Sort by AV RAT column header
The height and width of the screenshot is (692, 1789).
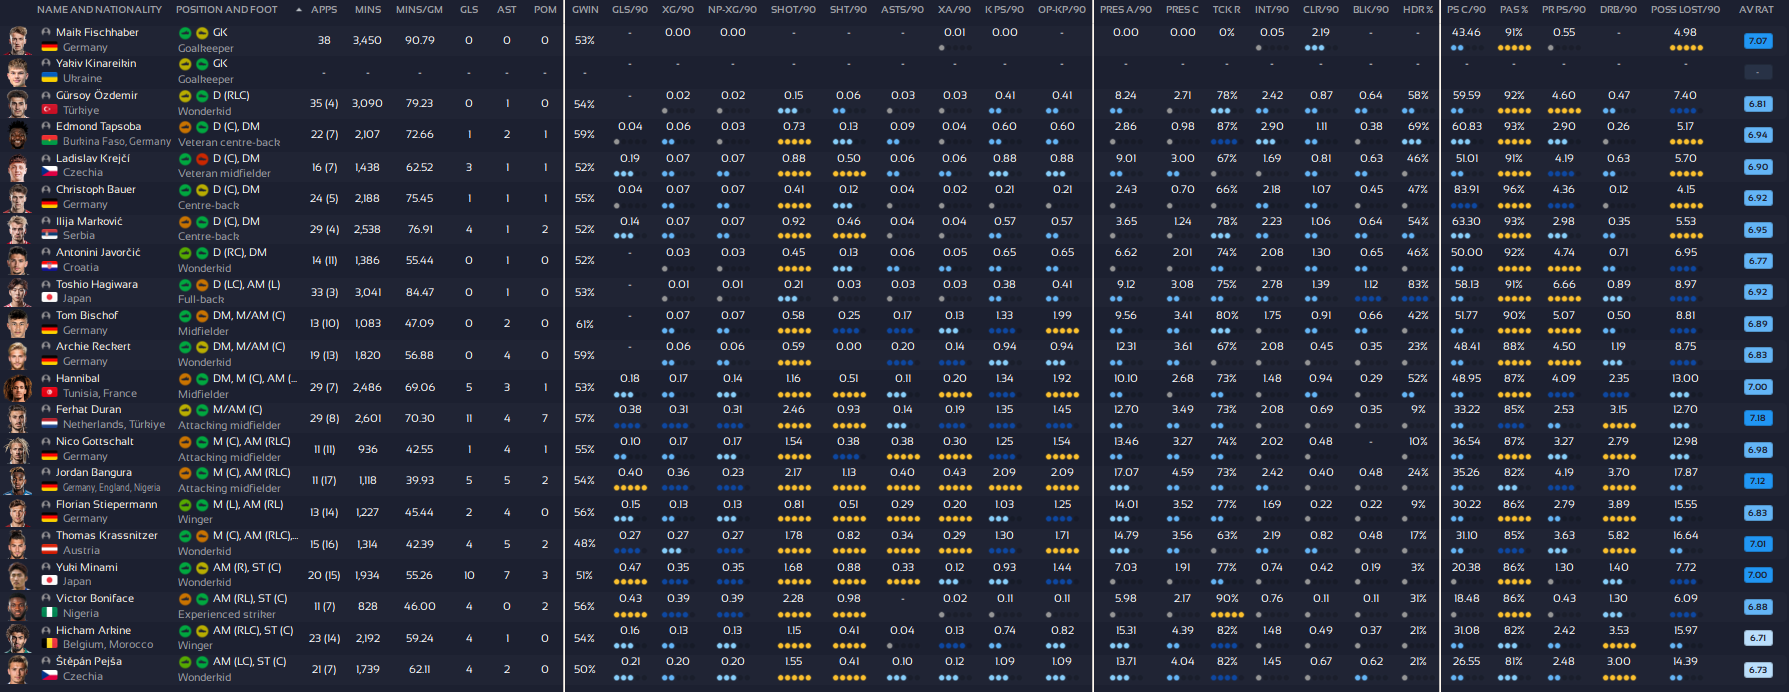coord(1757,10)
